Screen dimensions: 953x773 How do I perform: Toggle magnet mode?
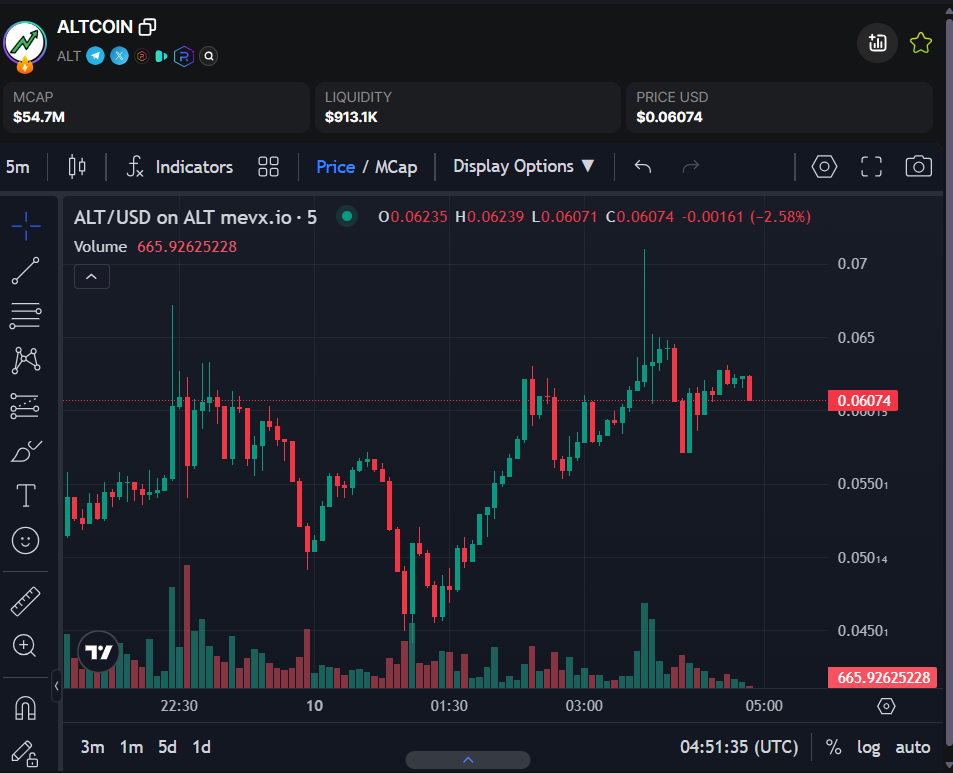coord(26,707)
